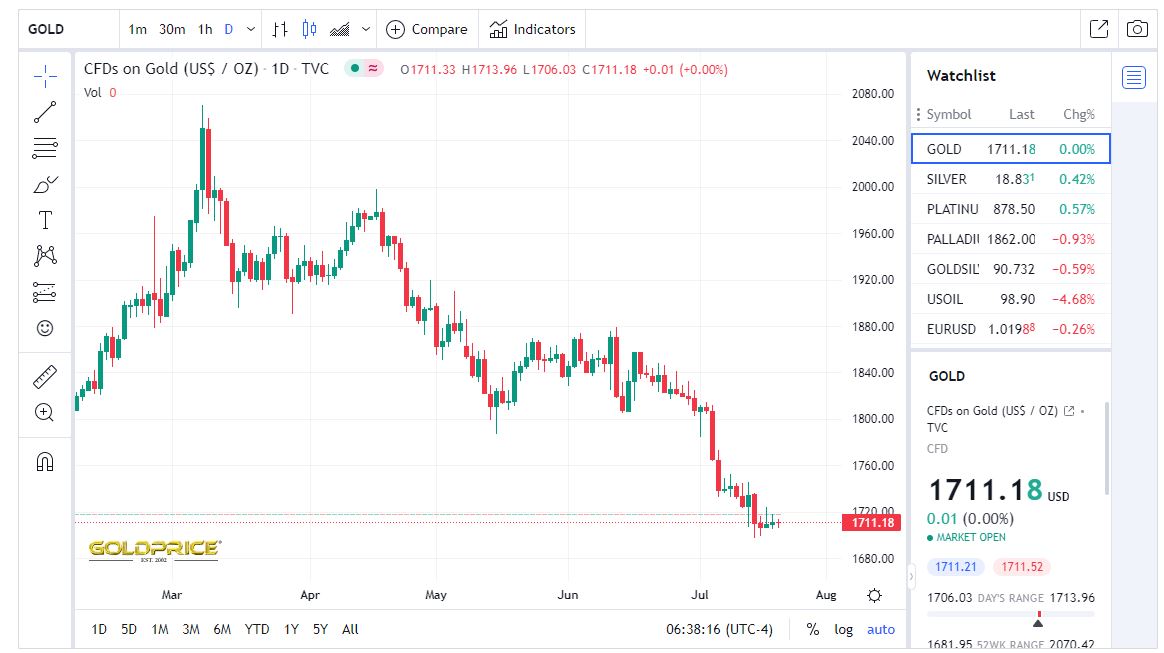Select the trend line drawing tool
This screenshot has height=653, width=1164.
pos(45,112)
